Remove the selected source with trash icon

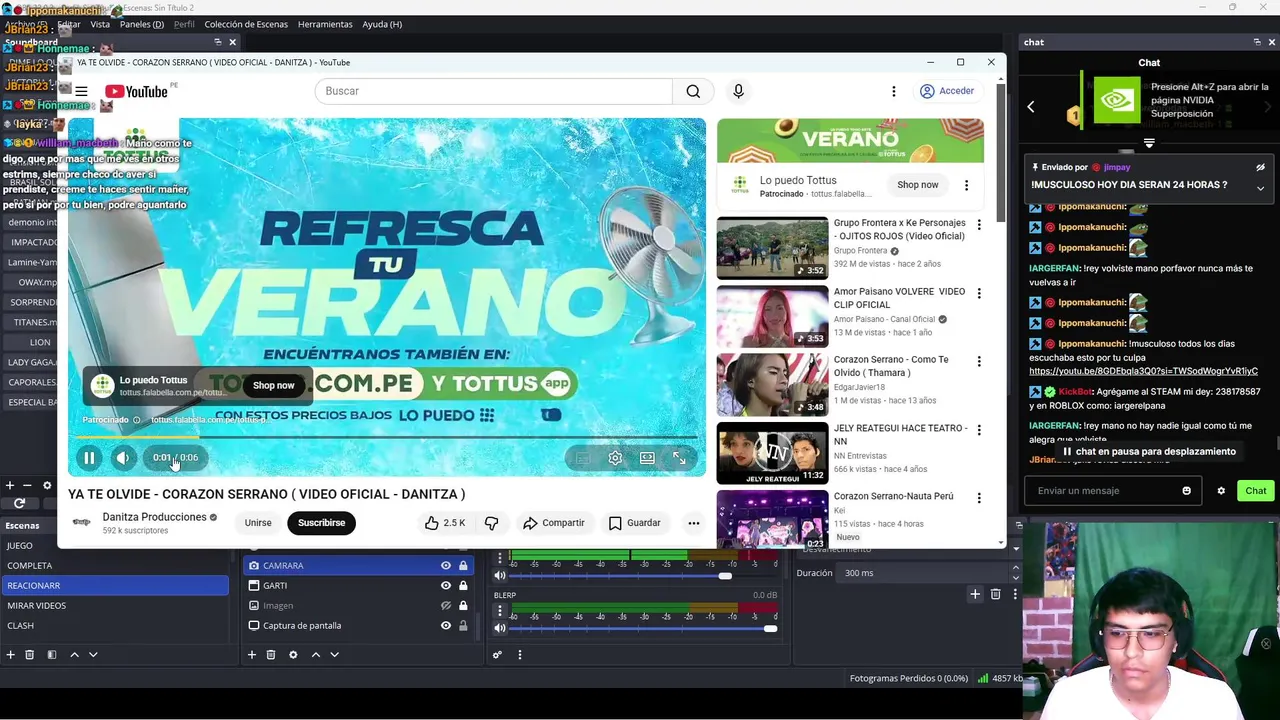[x=271, y=655]
